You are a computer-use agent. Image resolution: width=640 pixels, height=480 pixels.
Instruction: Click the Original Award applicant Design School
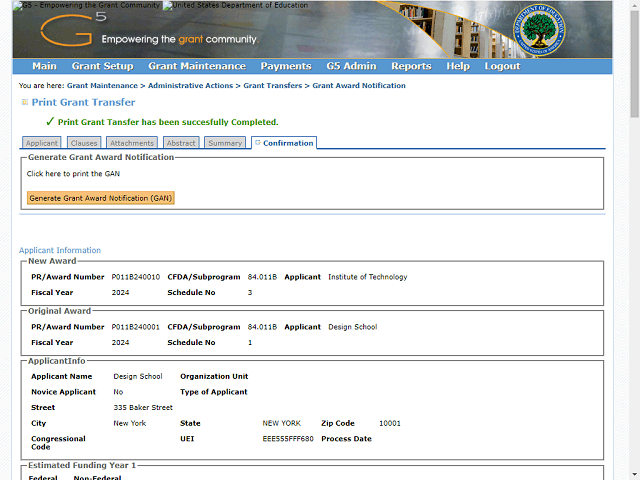pos(353,327)
